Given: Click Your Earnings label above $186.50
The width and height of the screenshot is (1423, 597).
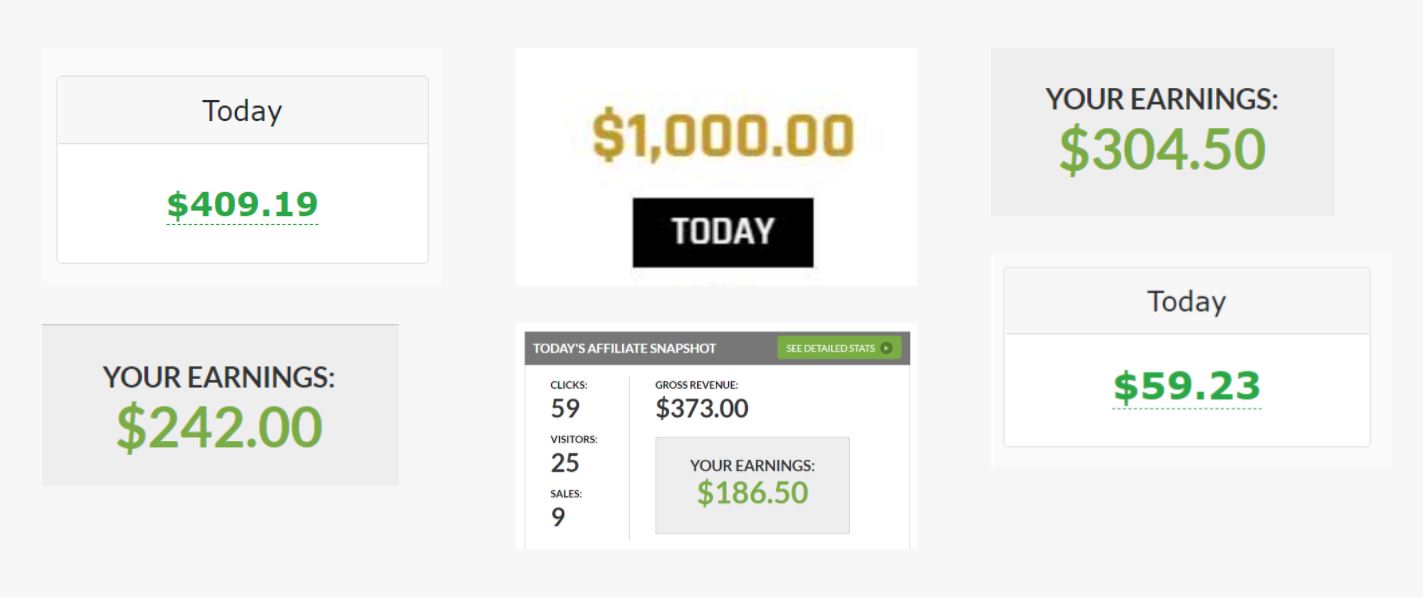Looking at the screenshot, I should coord(752,466).
